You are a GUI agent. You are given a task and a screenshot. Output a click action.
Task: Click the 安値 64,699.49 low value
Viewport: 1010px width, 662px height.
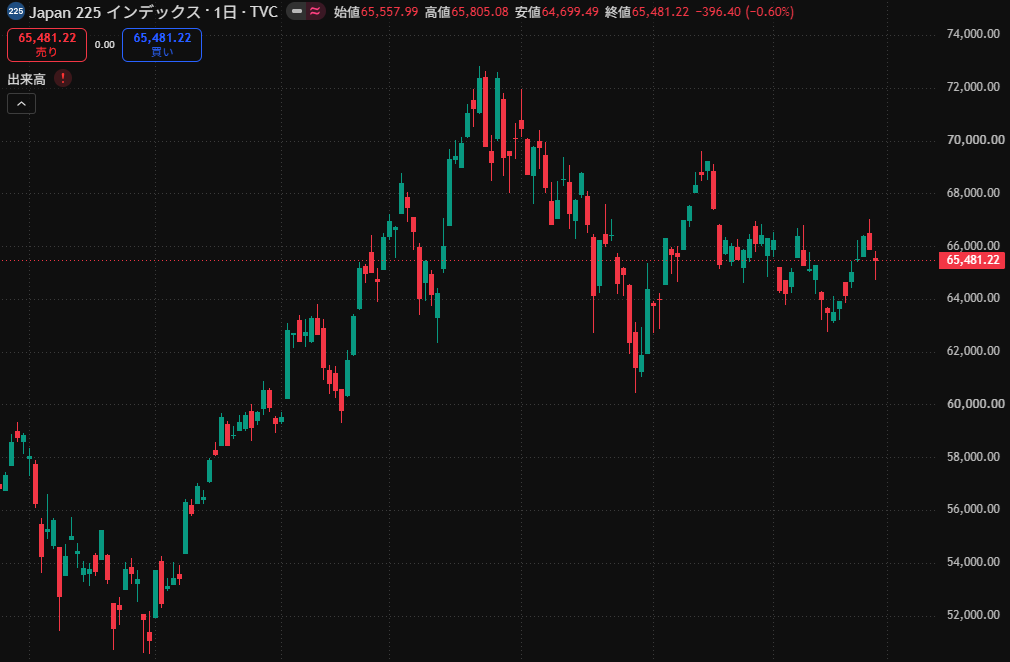click(557, 12)
